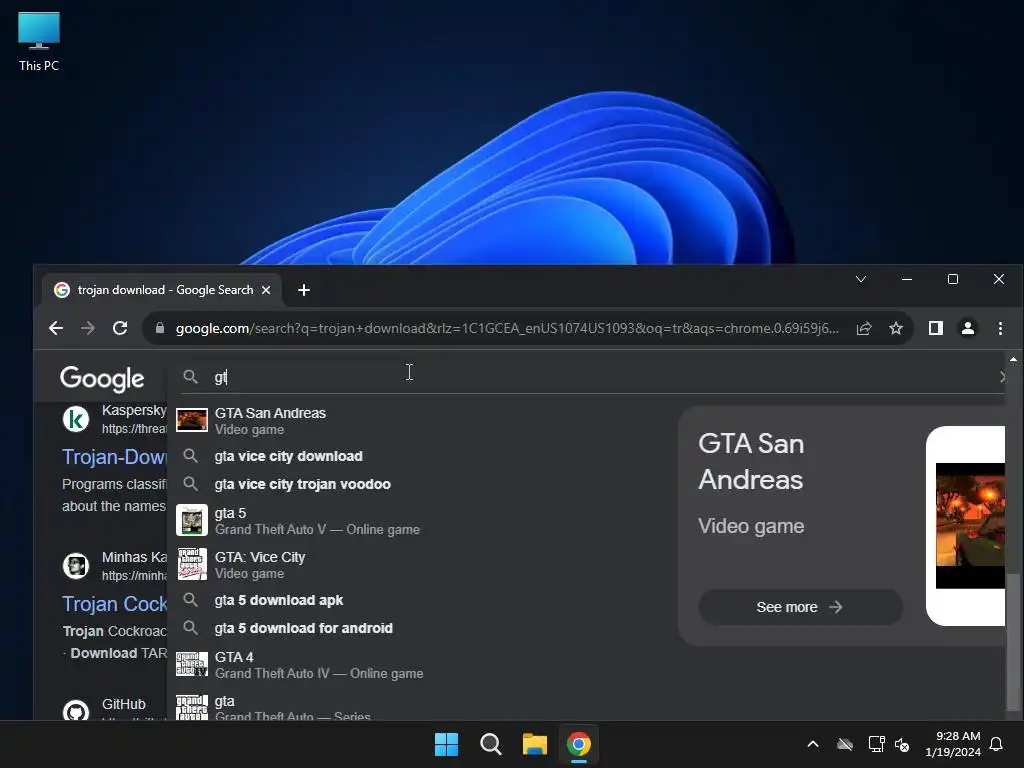
Task: Click the gta 5 cover thumbnail
Action: pyautogui.click(x=192, y=520)
